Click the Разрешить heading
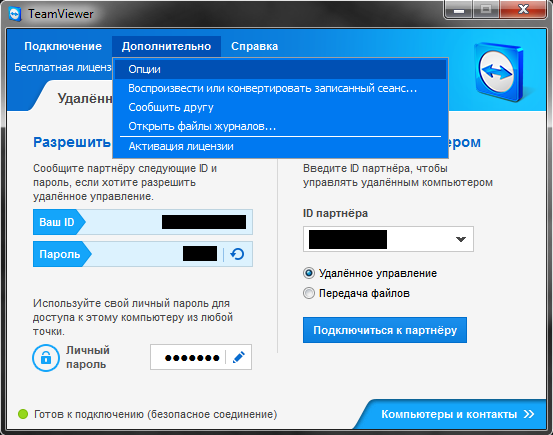Viewport: 553px width, 435px height. tap(72, 142)
